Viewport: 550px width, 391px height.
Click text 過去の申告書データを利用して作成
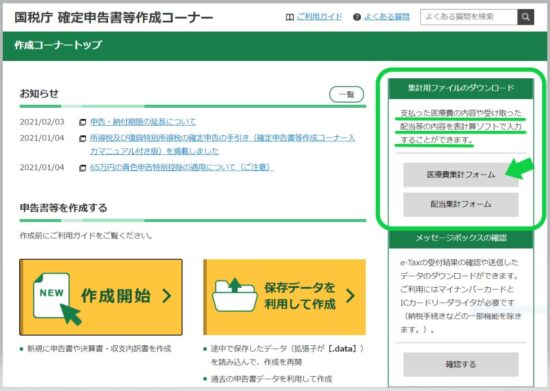click(271, 379)
